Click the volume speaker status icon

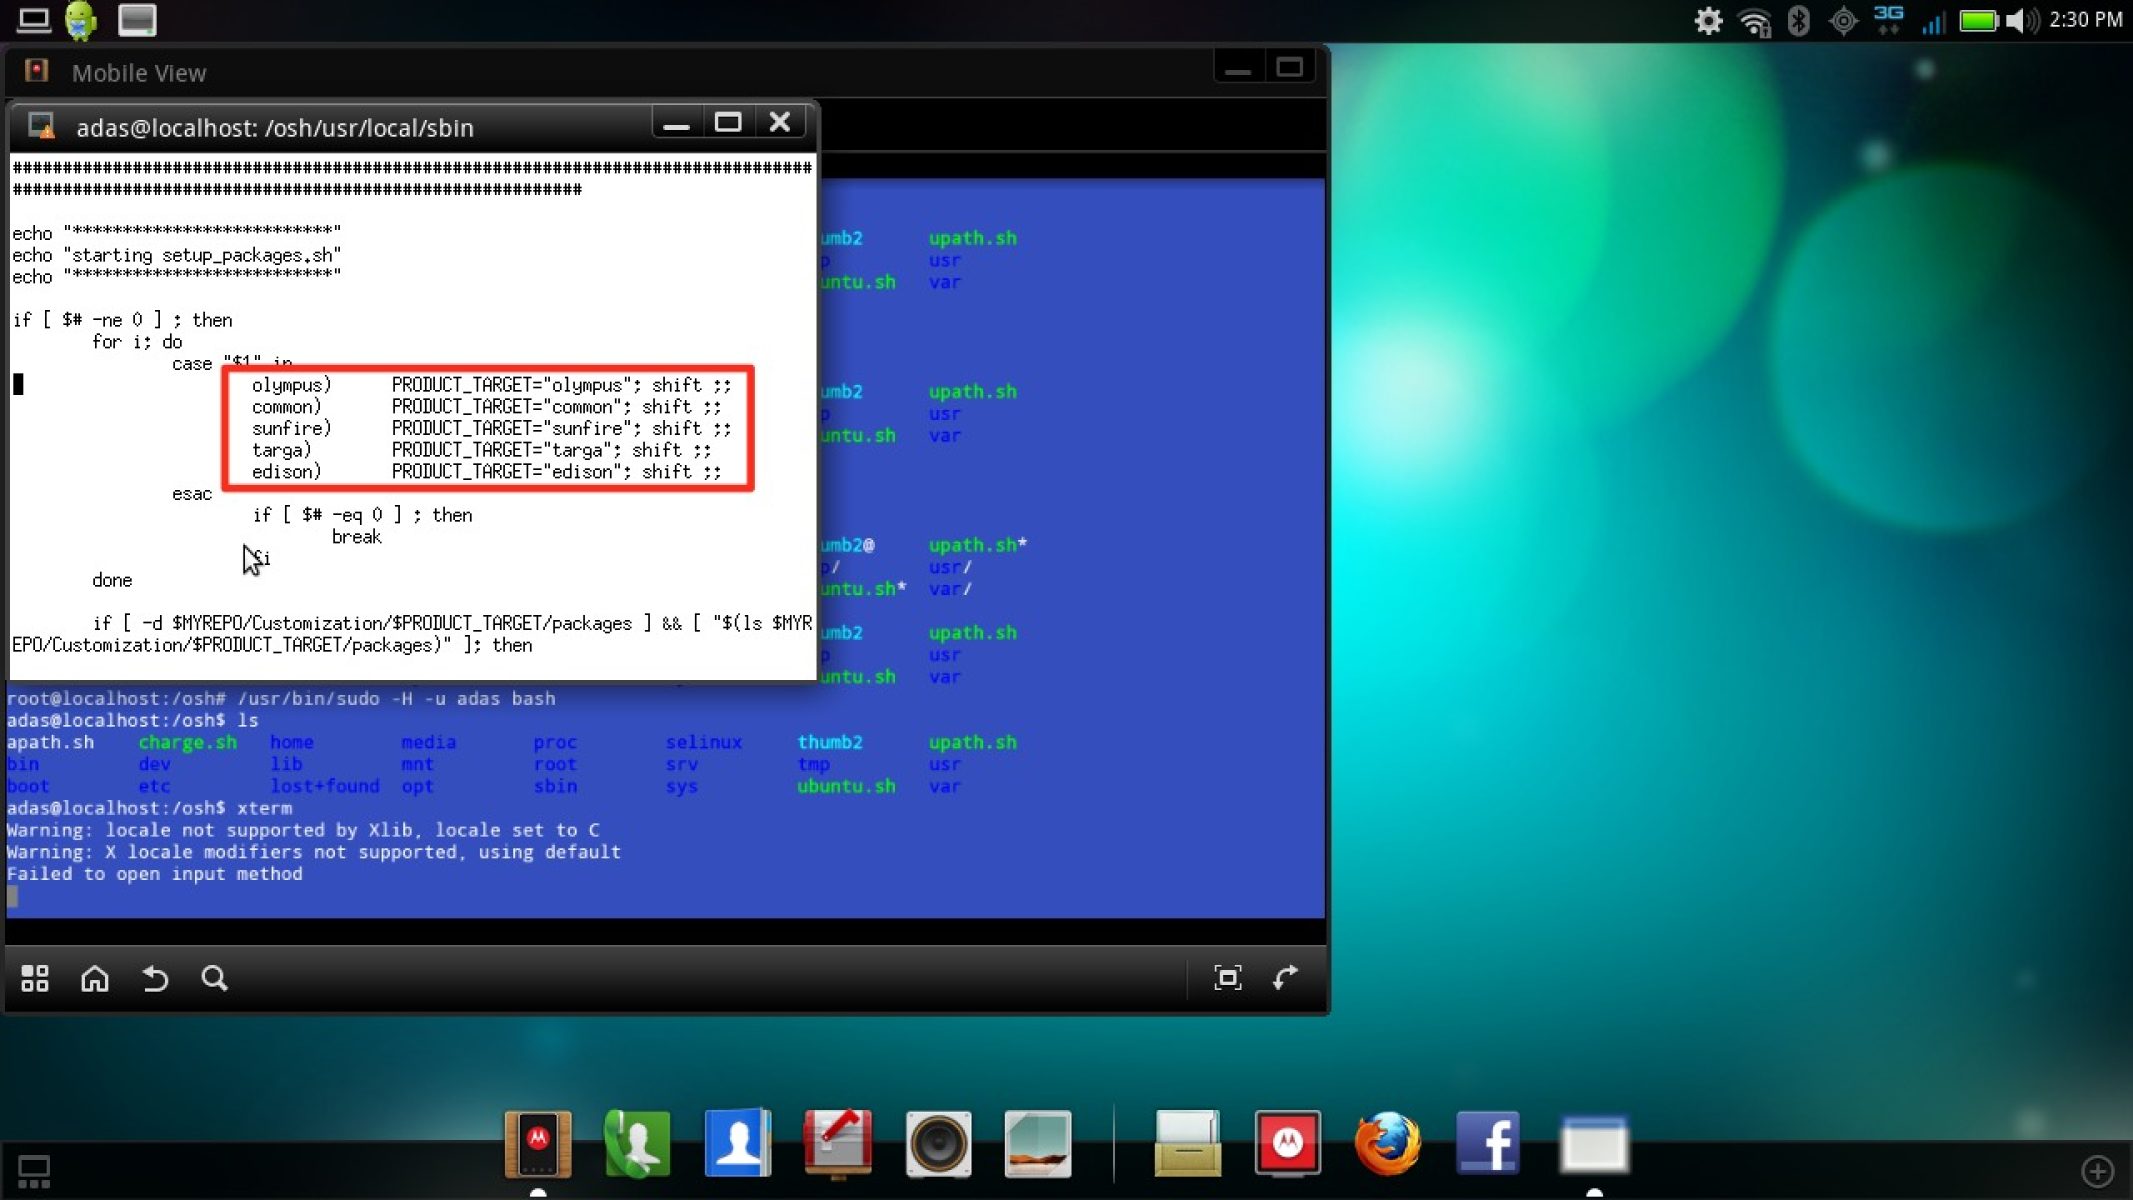point(2021,20)
